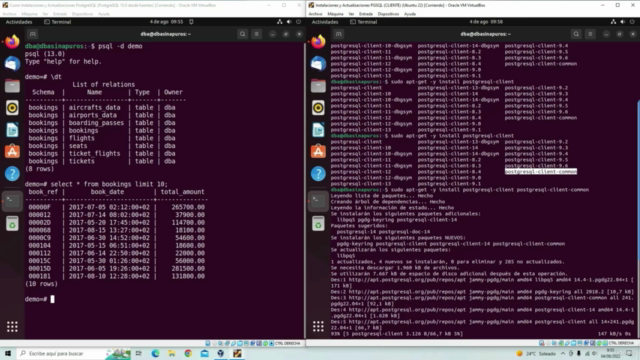This screenshot has height=360, width=640.
Task: Open weather widget showing Soleado
Action: pos(536,353)
